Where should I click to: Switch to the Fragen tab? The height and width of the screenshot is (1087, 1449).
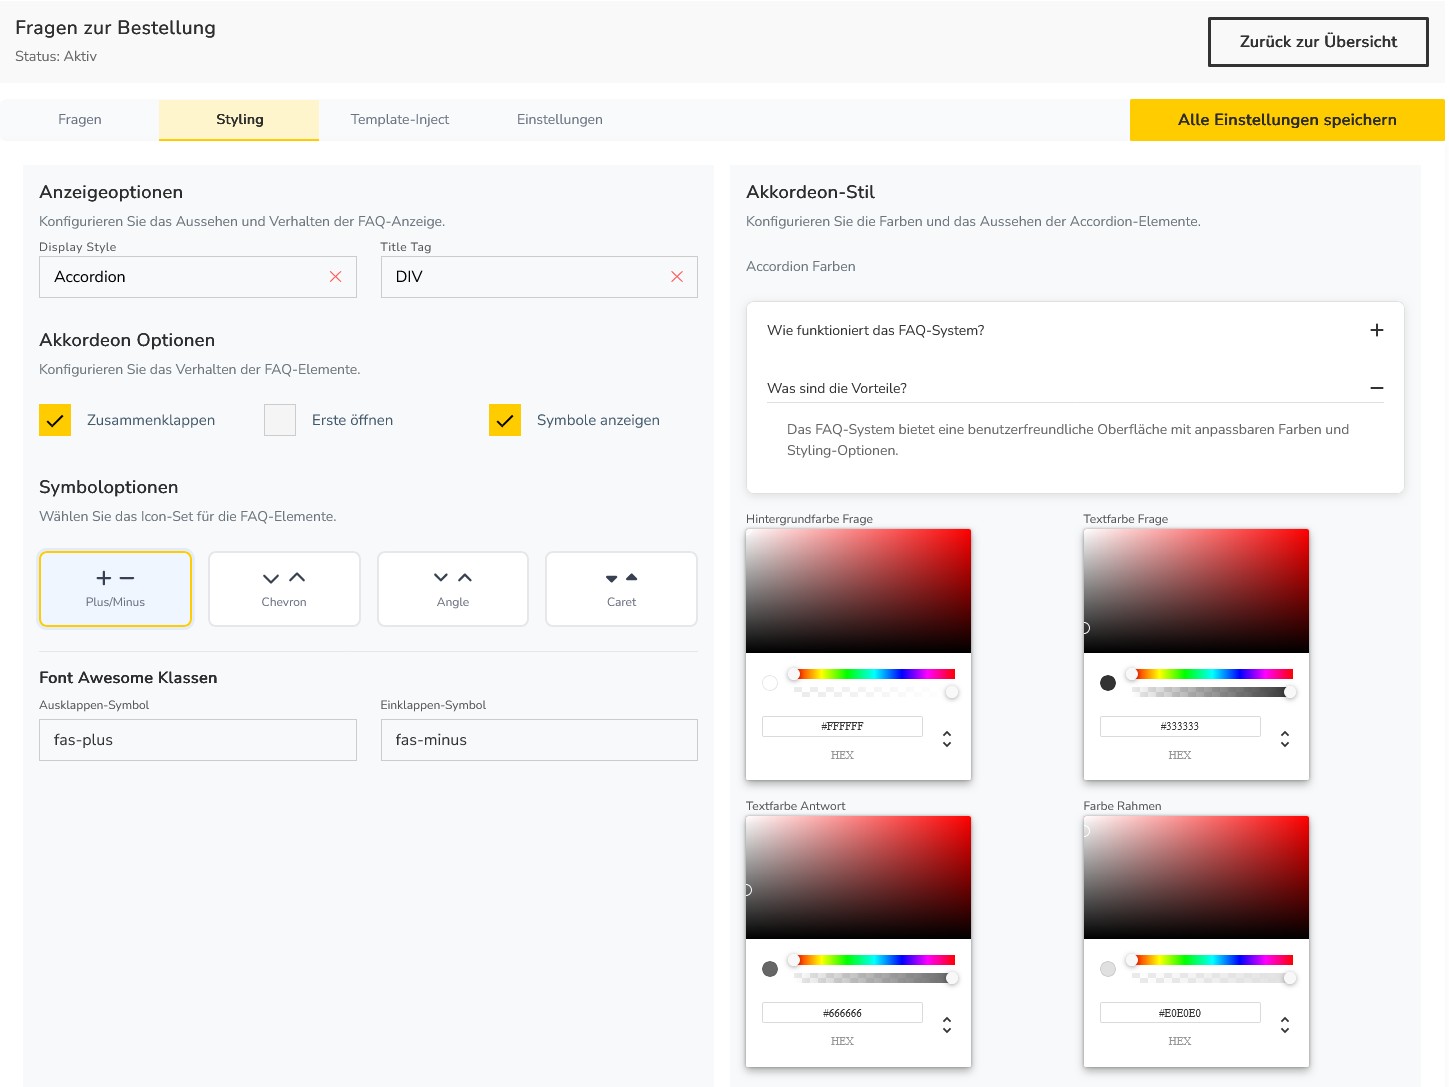click(80, 119)
